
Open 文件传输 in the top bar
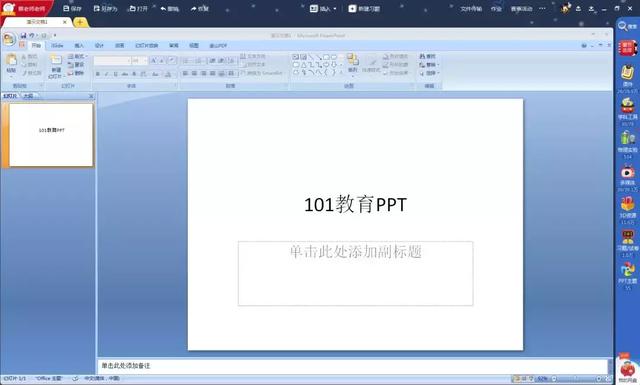[471, 8]
